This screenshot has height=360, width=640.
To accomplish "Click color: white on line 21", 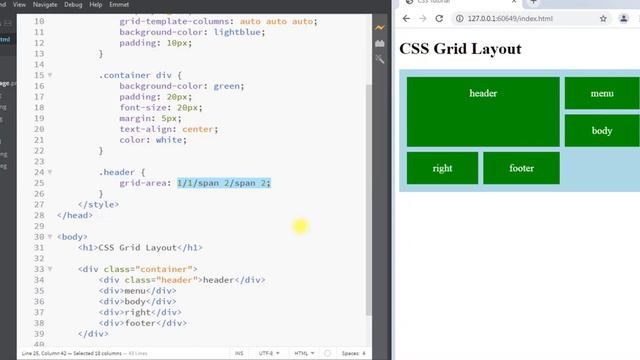I will 153,140.
